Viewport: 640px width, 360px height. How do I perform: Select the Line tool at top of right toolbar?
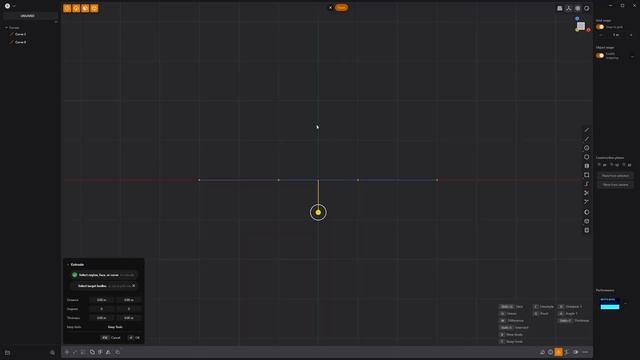587,130
